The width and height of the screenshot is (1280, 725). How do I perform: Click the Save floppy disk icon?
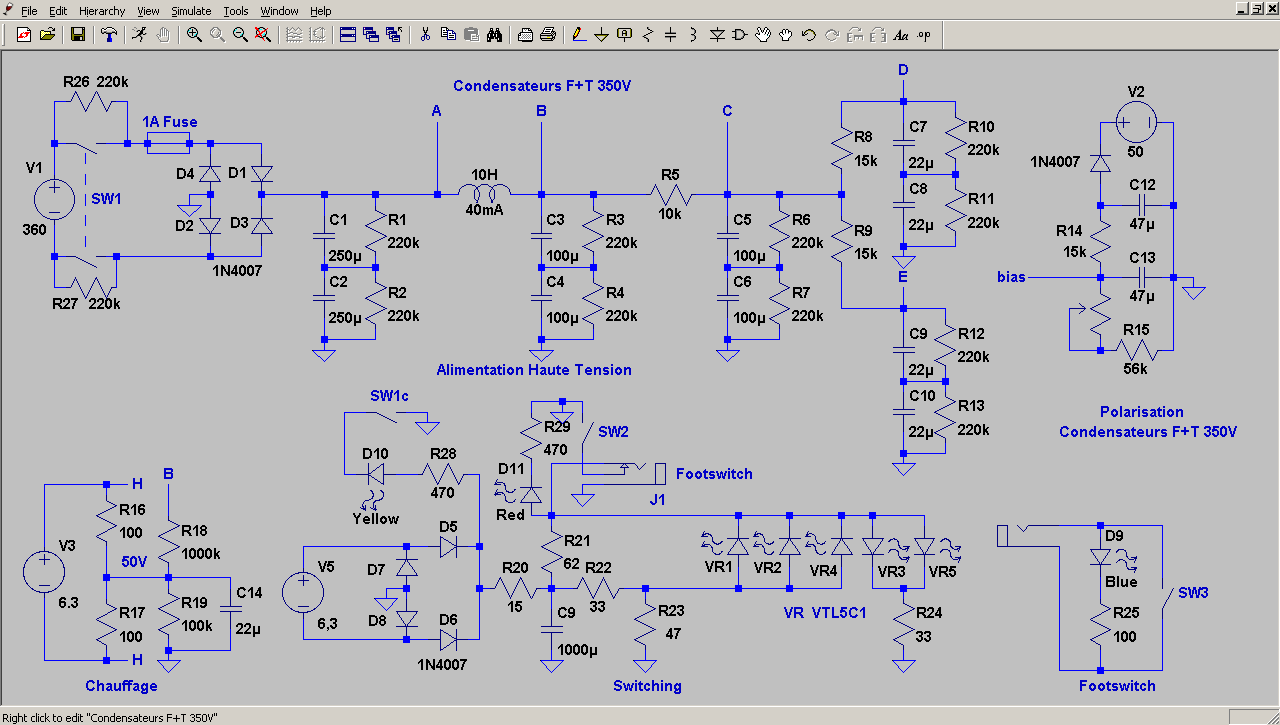pos(77,34)
